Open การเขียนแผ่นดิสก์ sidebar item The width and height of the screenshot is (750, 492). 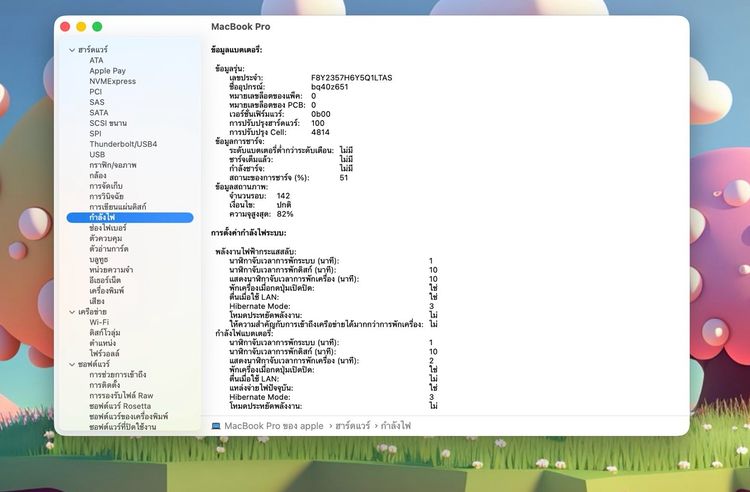click(118, 207)
